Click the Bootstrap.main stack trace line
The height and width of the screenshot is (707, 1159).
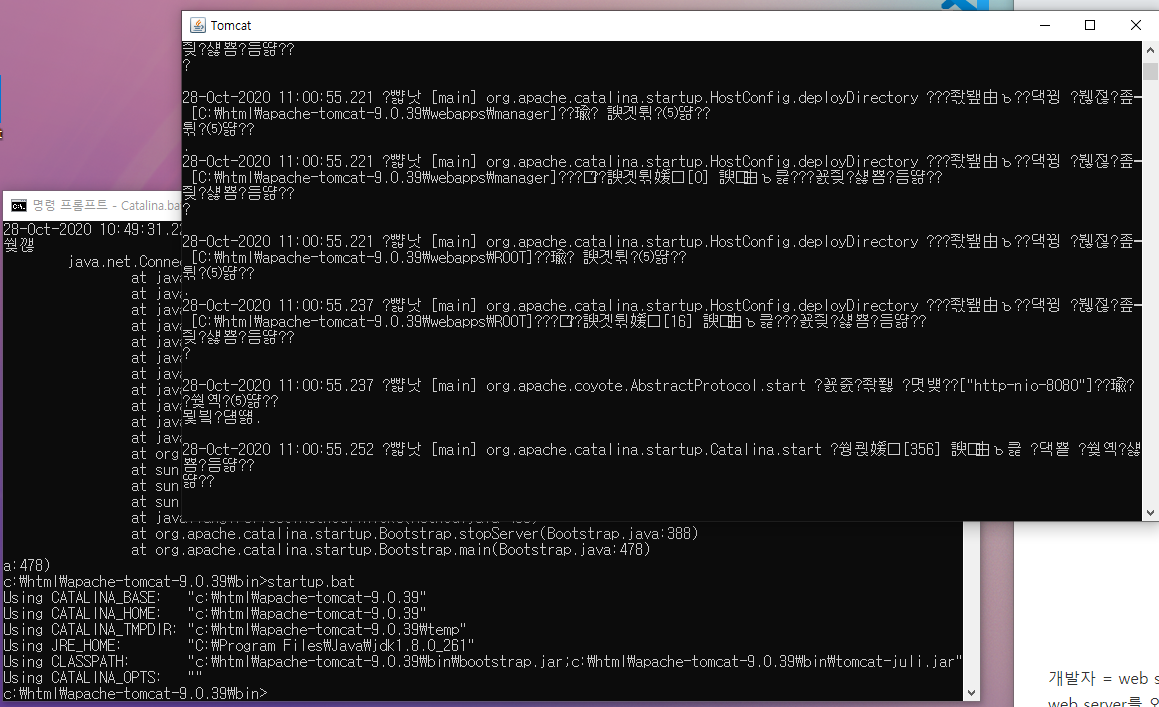tap(391, 549)
